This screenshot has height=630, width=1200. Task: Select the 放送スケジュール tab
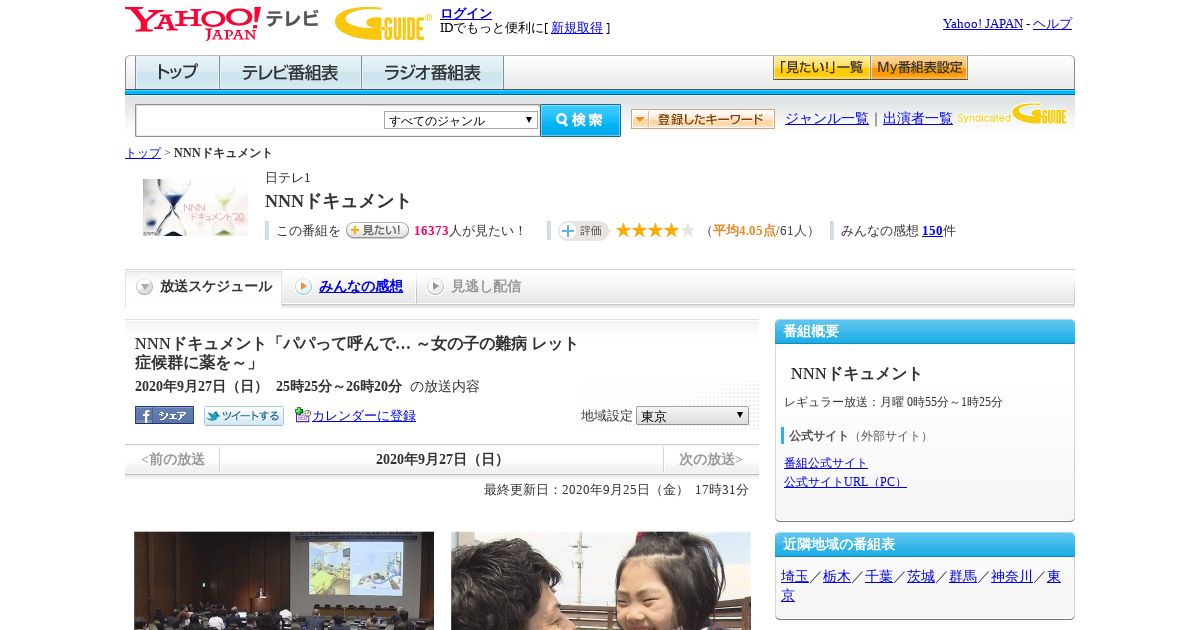click(x=204, y=287)
